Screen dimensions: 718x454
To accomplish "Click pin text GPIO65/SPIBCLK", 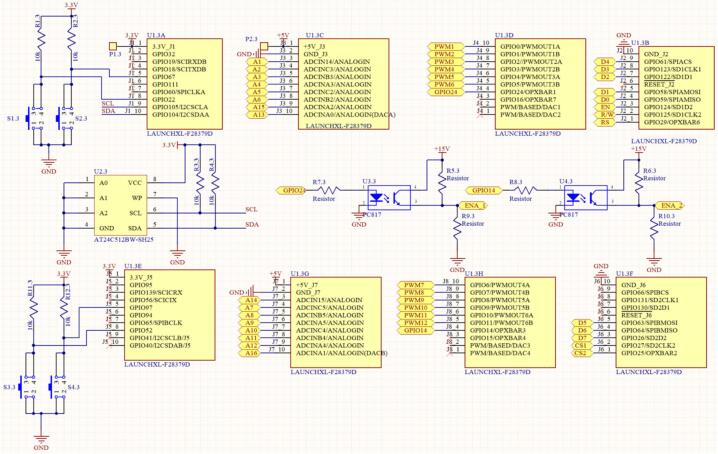I will pyautogui.click(x=156, y=323).
